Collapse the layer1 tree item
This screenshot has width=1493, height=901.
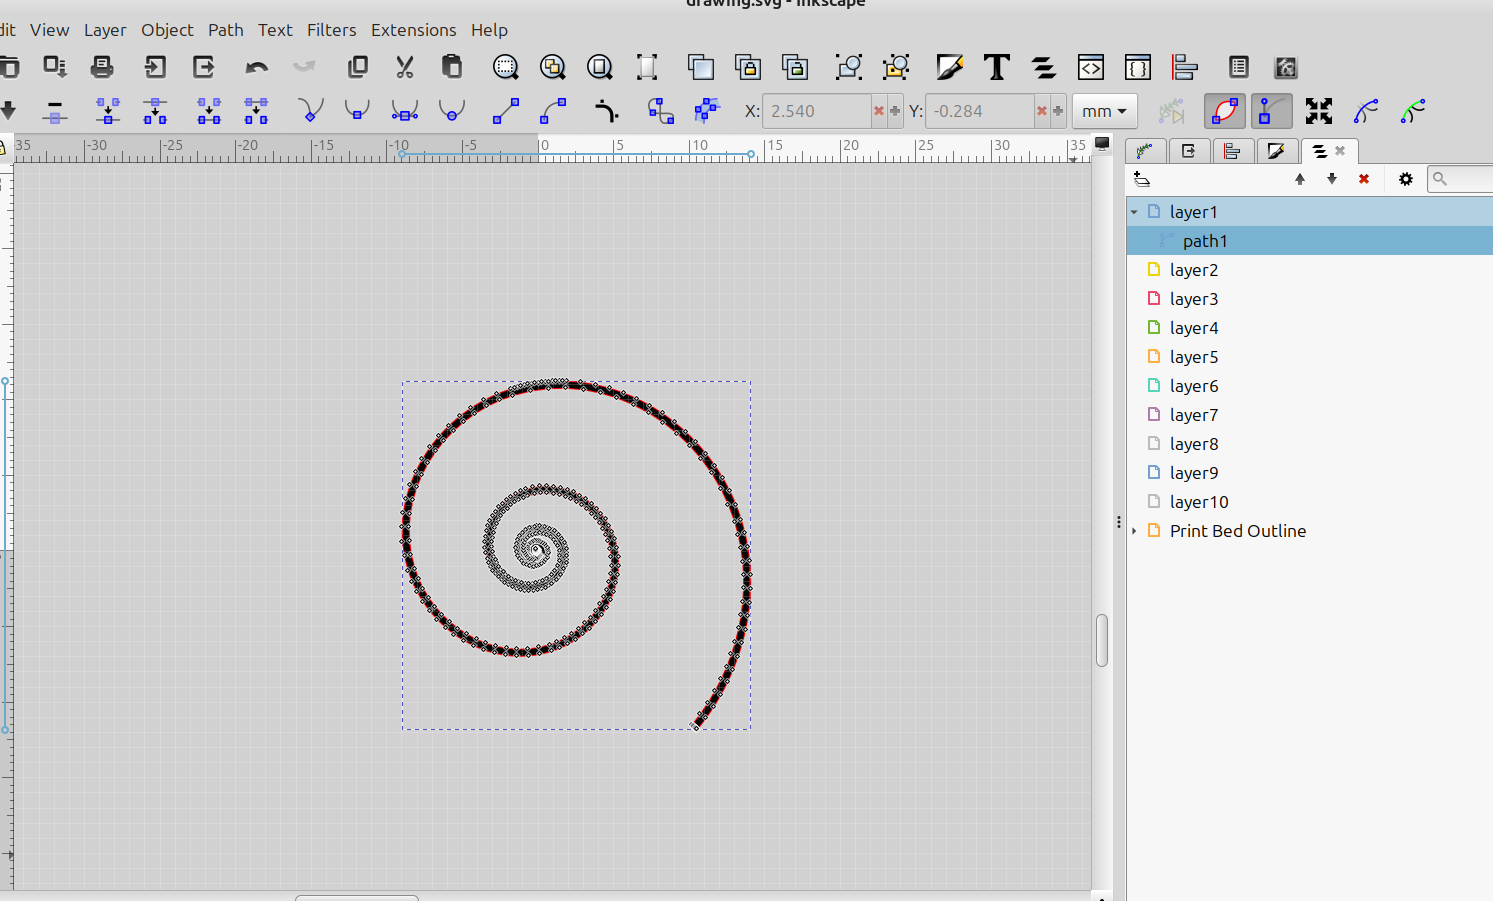pos(1134,212)
